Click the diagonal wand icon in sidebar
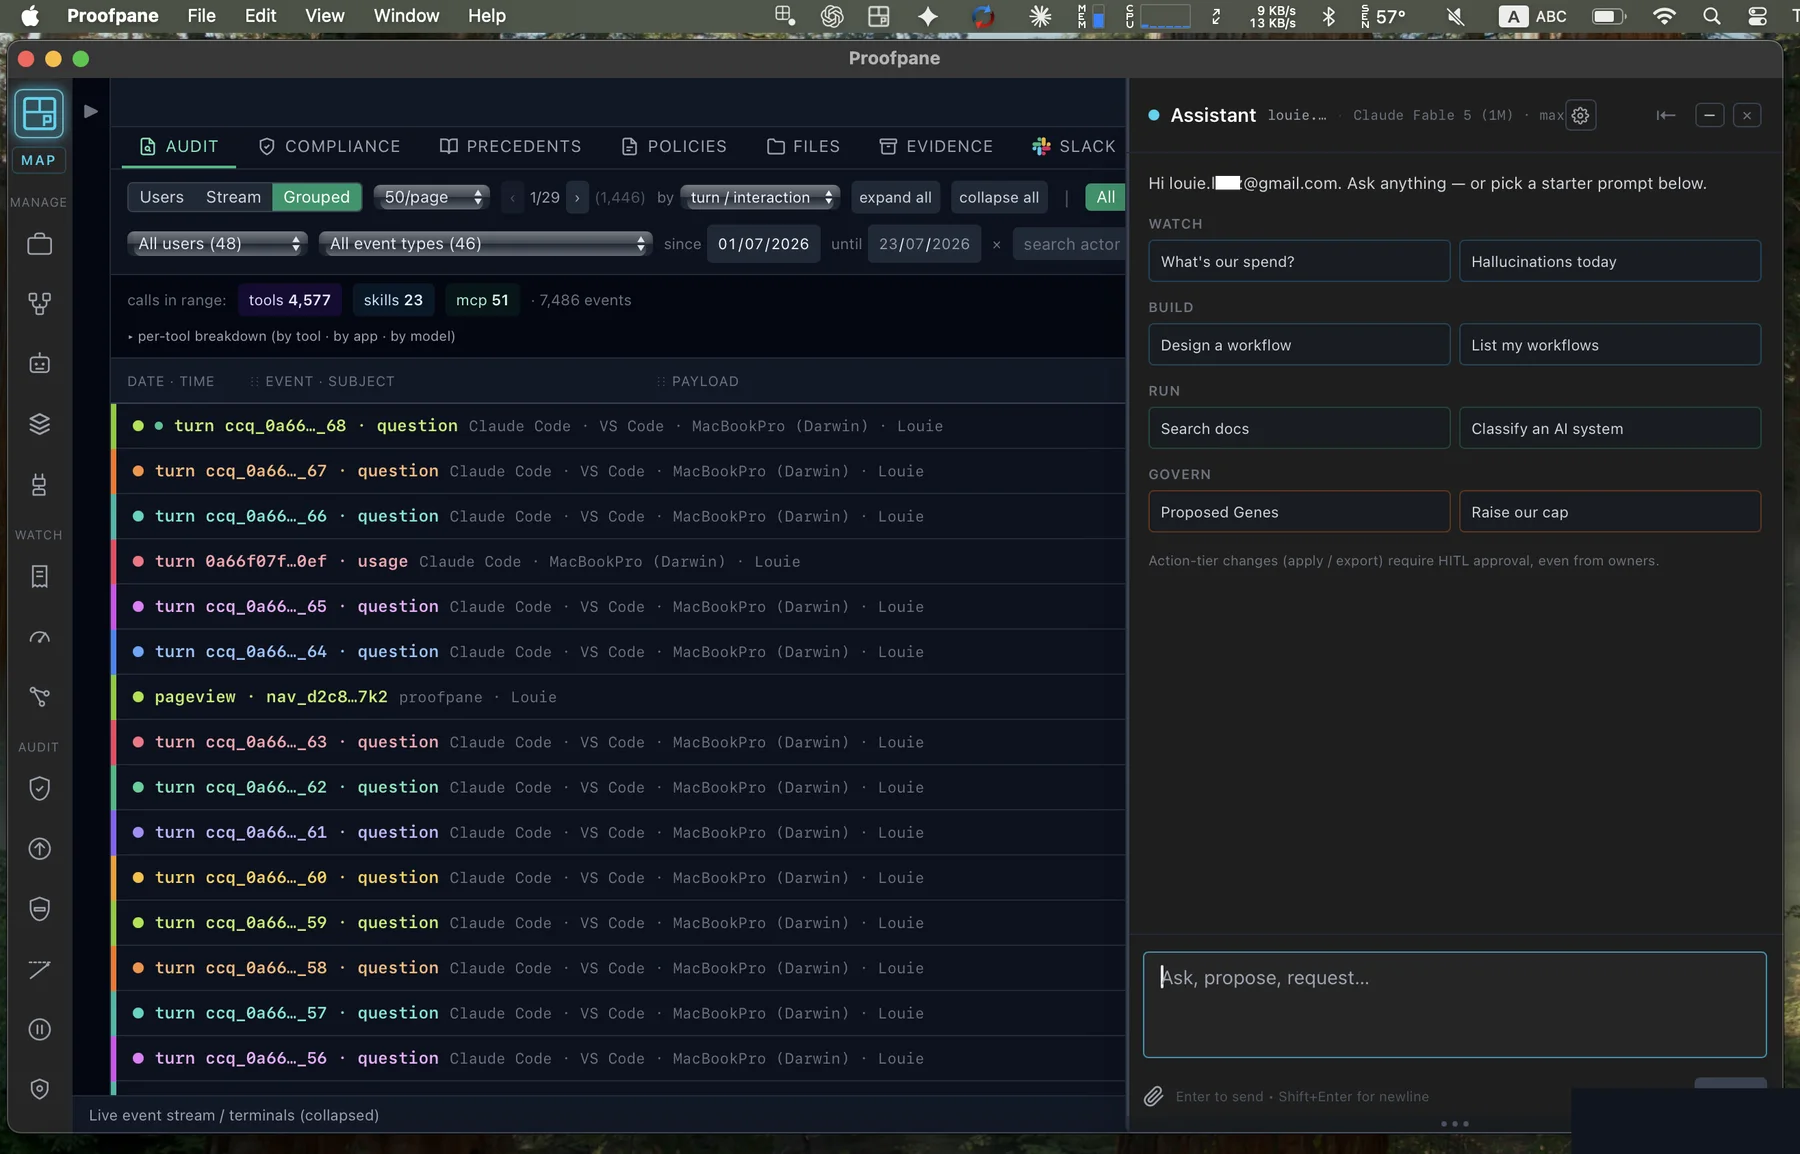The width and height of the screenshot is (1800, 1154). pyautogui.click(x=39, y=969)
